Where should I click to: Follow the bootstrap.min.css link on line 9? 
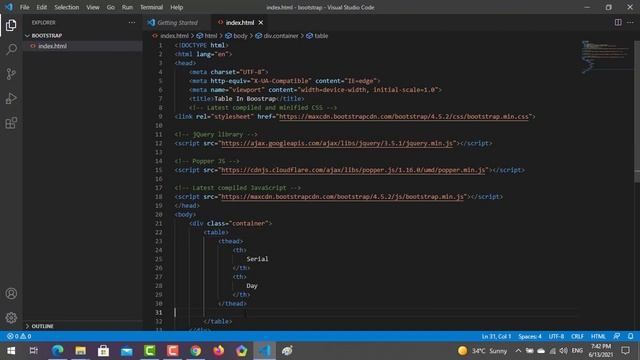pyautogui.click(x=404, y=117)
